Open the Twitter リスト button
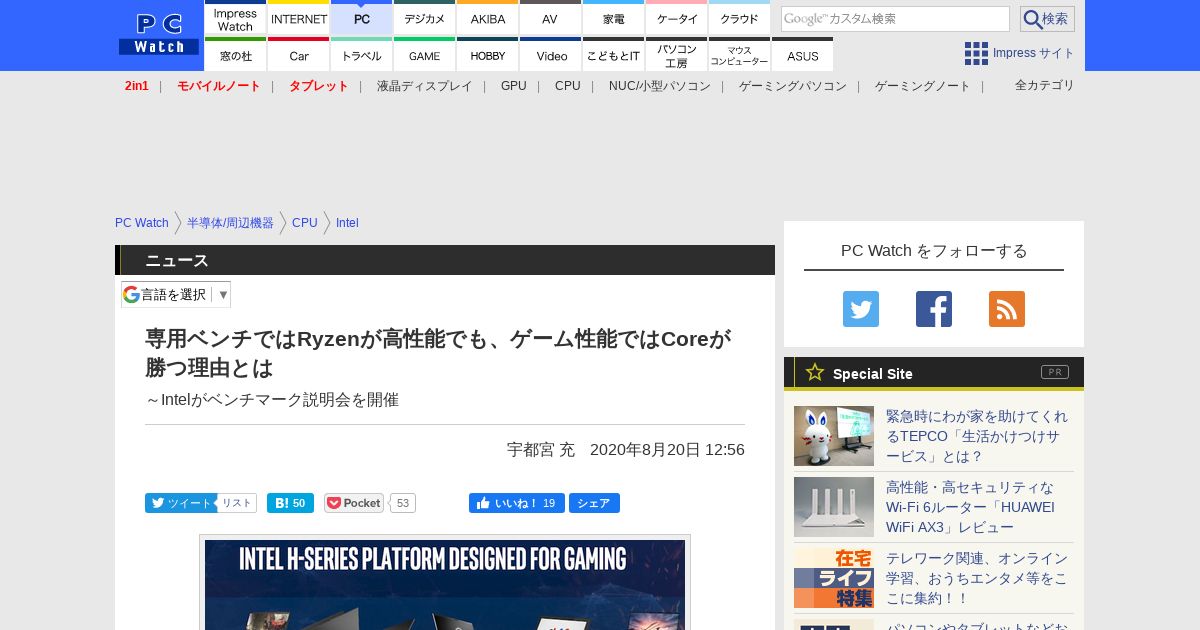The image size is (1200, 630). coord(237,503)
